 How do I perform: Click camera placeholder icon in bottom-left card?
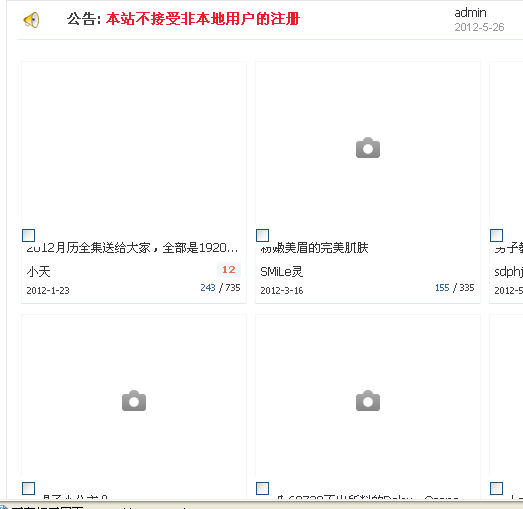pos(134,400)
